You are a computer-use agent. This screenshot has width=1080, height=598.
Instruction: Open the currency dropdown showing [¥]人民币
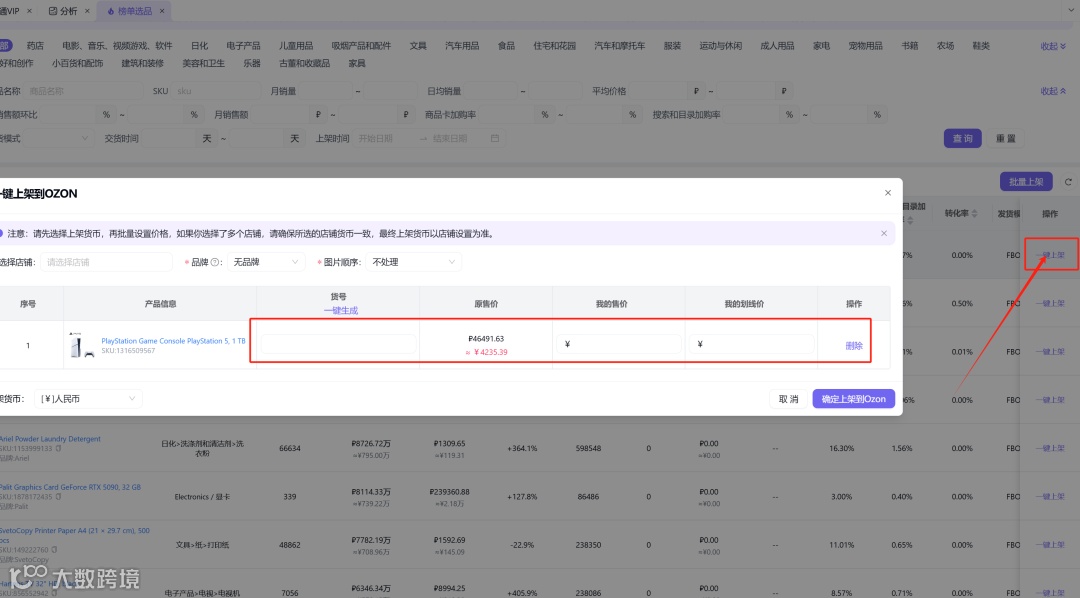(88, 398)
